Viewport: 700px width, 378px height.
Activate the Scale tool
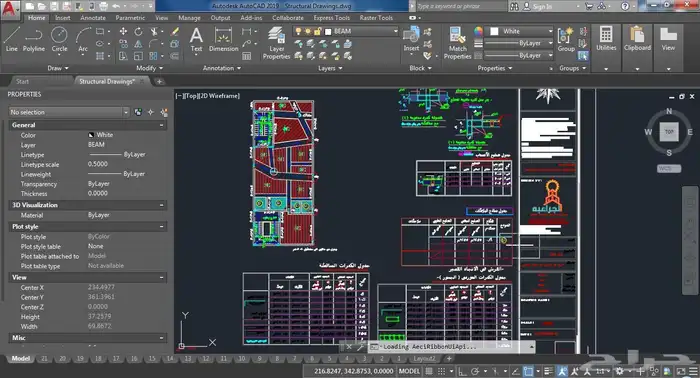[138, 56]
